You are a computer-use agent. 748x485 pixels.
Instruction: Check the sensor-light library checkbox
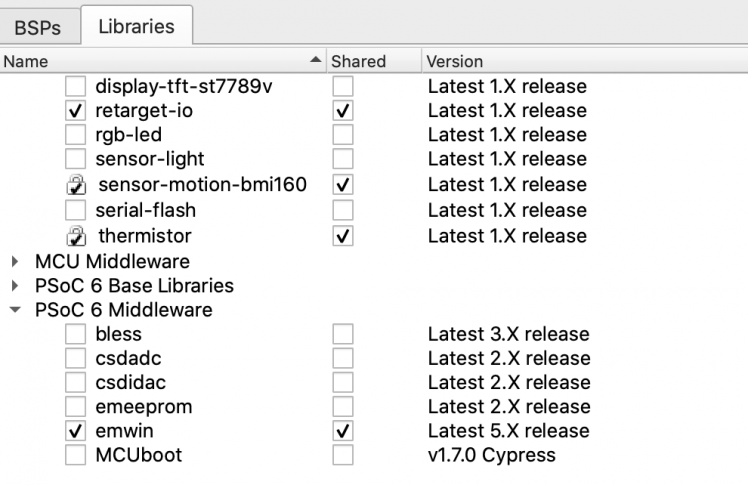(76, 159)
